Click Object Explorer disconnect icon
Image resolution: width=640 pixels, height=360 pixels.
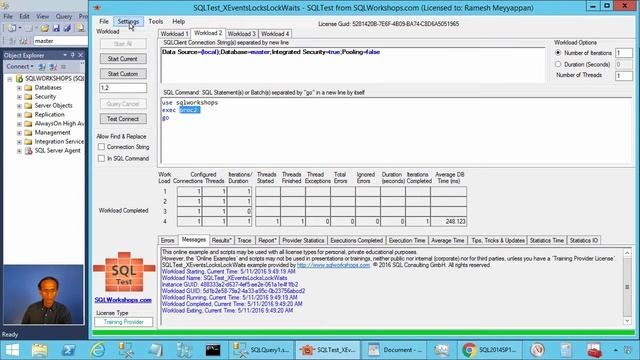pyautogui.click(x=53, y=67)
